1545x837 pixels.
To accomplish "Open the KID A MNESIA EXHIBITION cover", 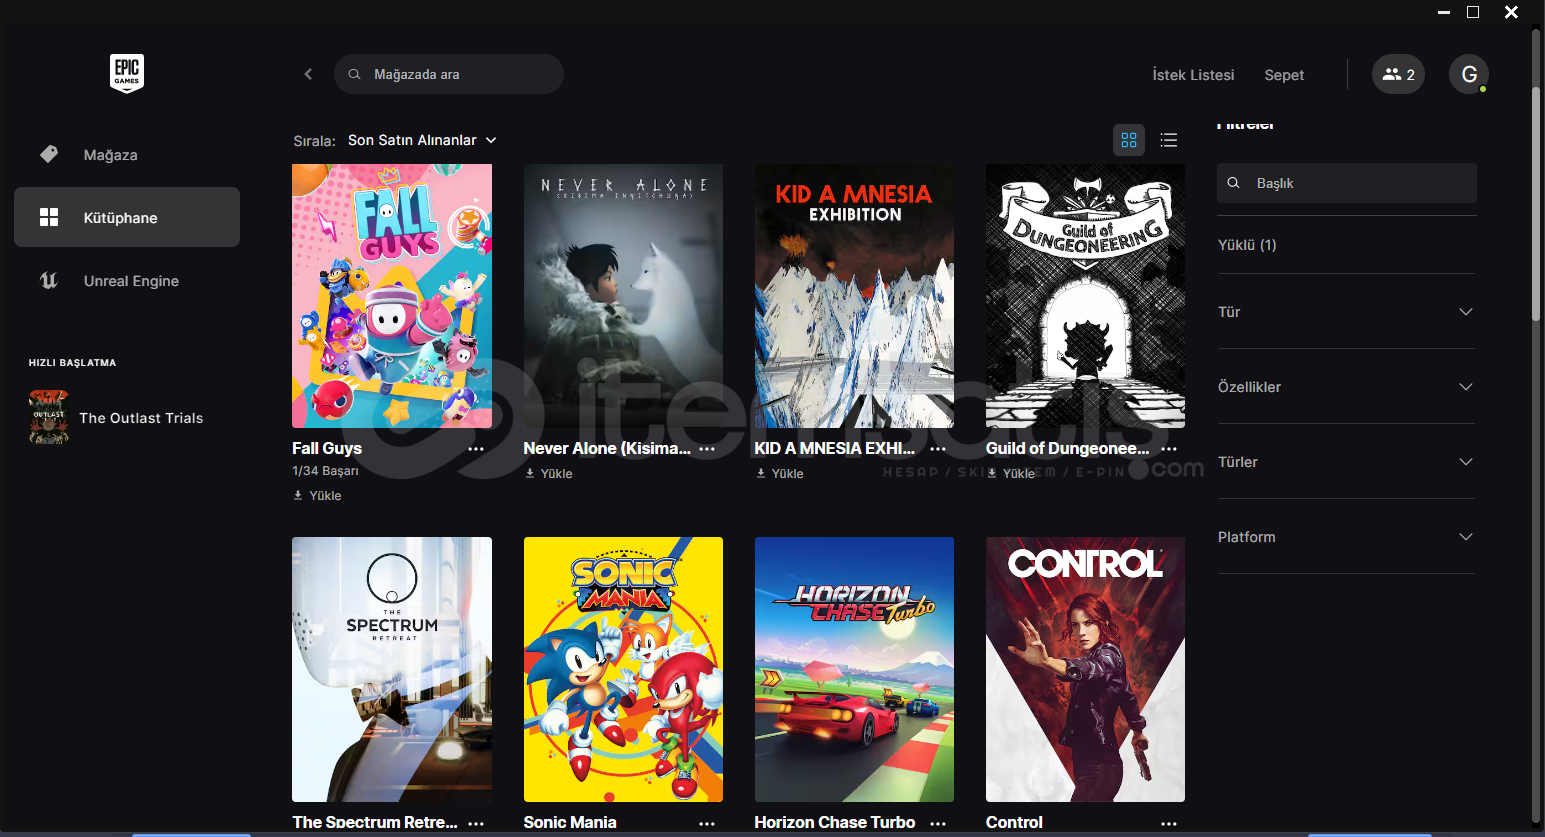I will pos(854,296).
